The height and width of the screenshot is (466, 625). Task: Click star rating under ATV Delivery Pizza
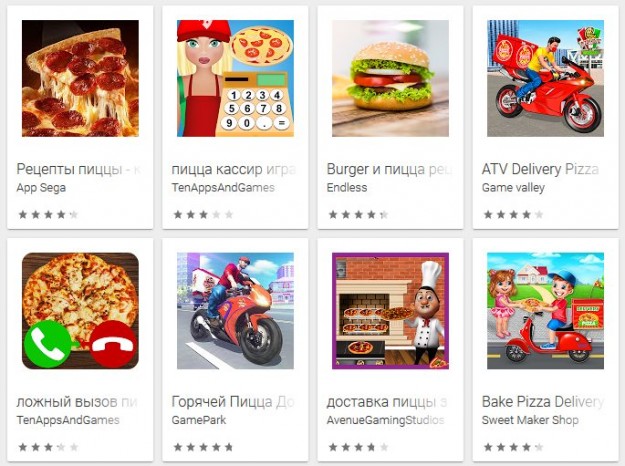(513, 215)
